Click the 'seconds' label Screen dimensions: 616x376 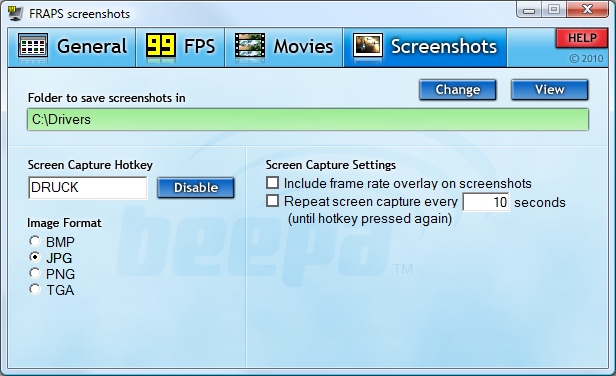tap(540, 202)
